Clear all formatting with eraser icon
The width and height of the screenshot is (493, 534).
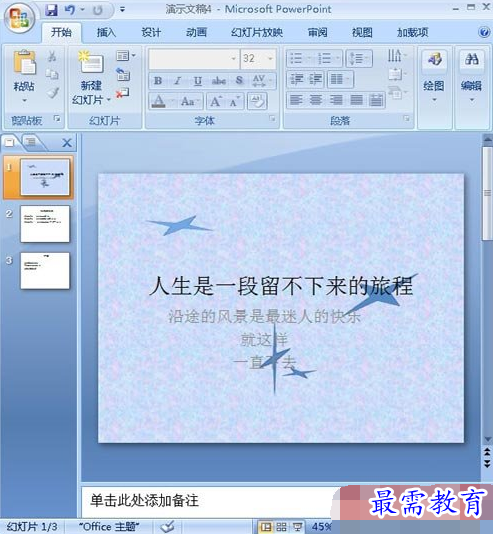pos(257,101)
